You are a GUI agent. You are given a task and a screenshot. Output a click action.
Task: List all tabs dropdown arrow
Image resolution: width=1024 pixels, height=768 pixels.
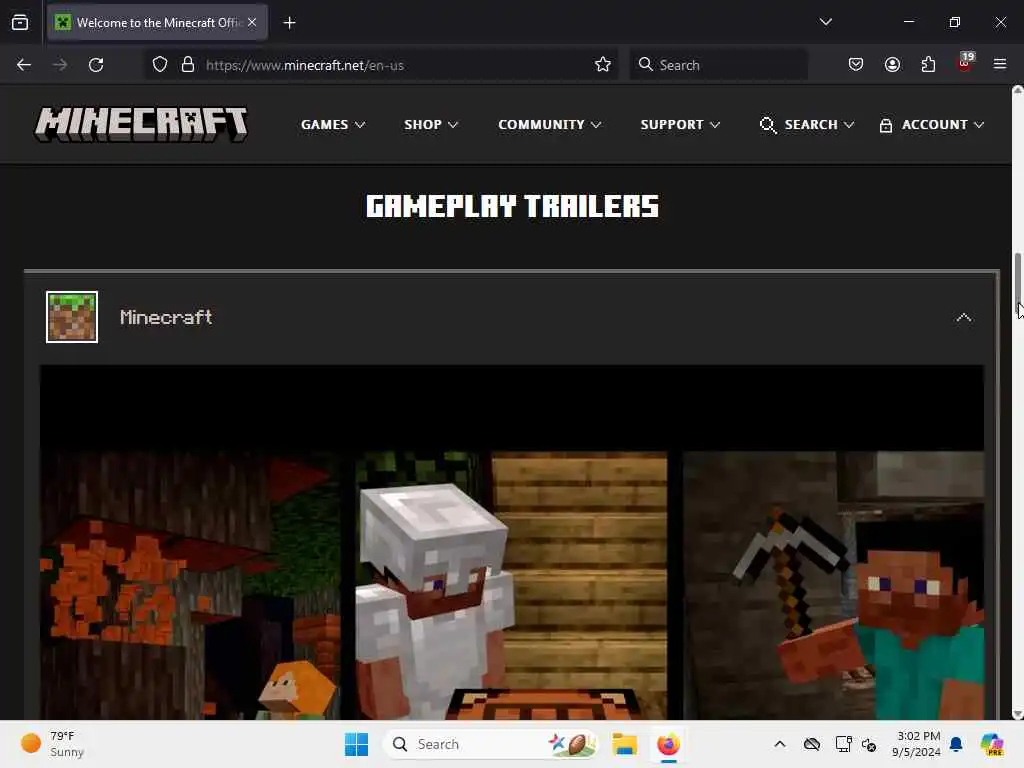pyautogui.click(x=825, y=22)
